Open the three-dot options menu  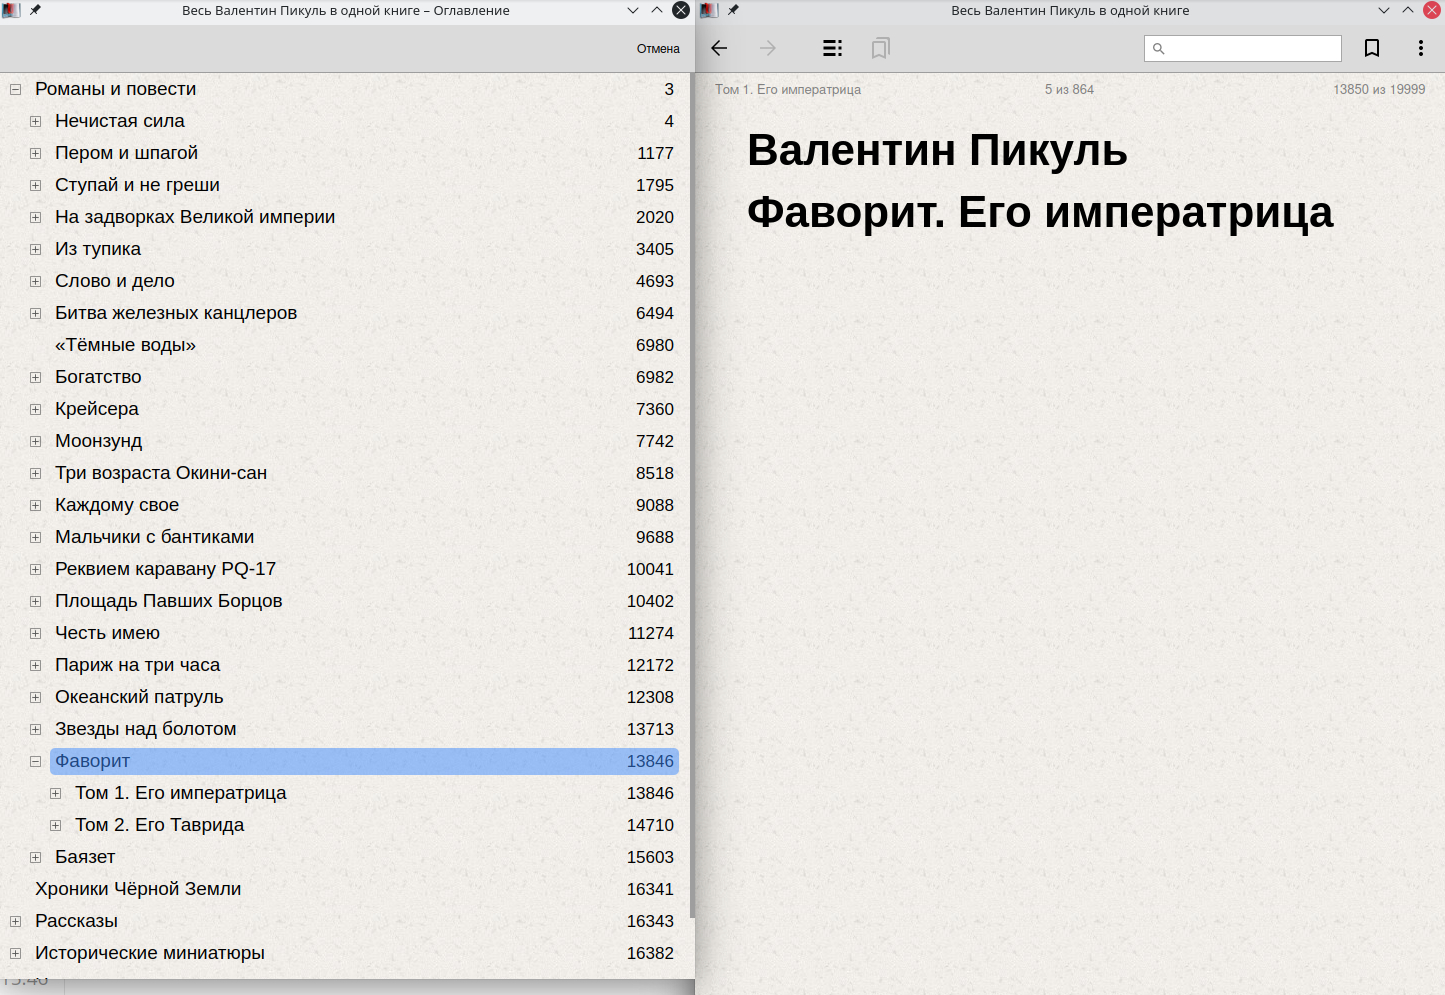[1420, 48]
